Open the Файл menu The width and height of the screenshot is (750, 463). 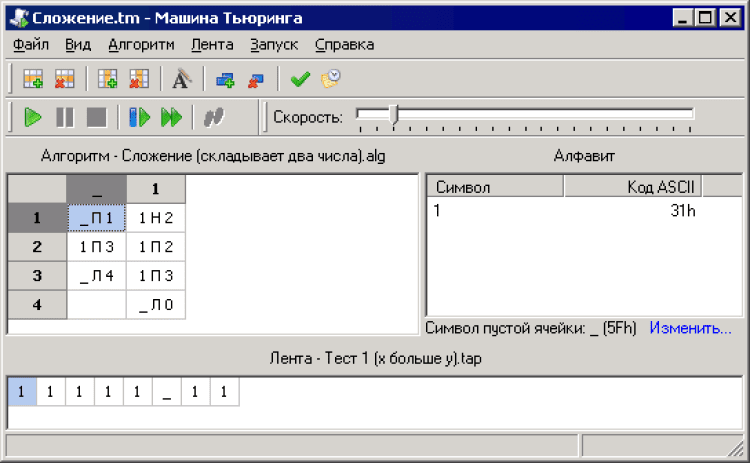32,44
